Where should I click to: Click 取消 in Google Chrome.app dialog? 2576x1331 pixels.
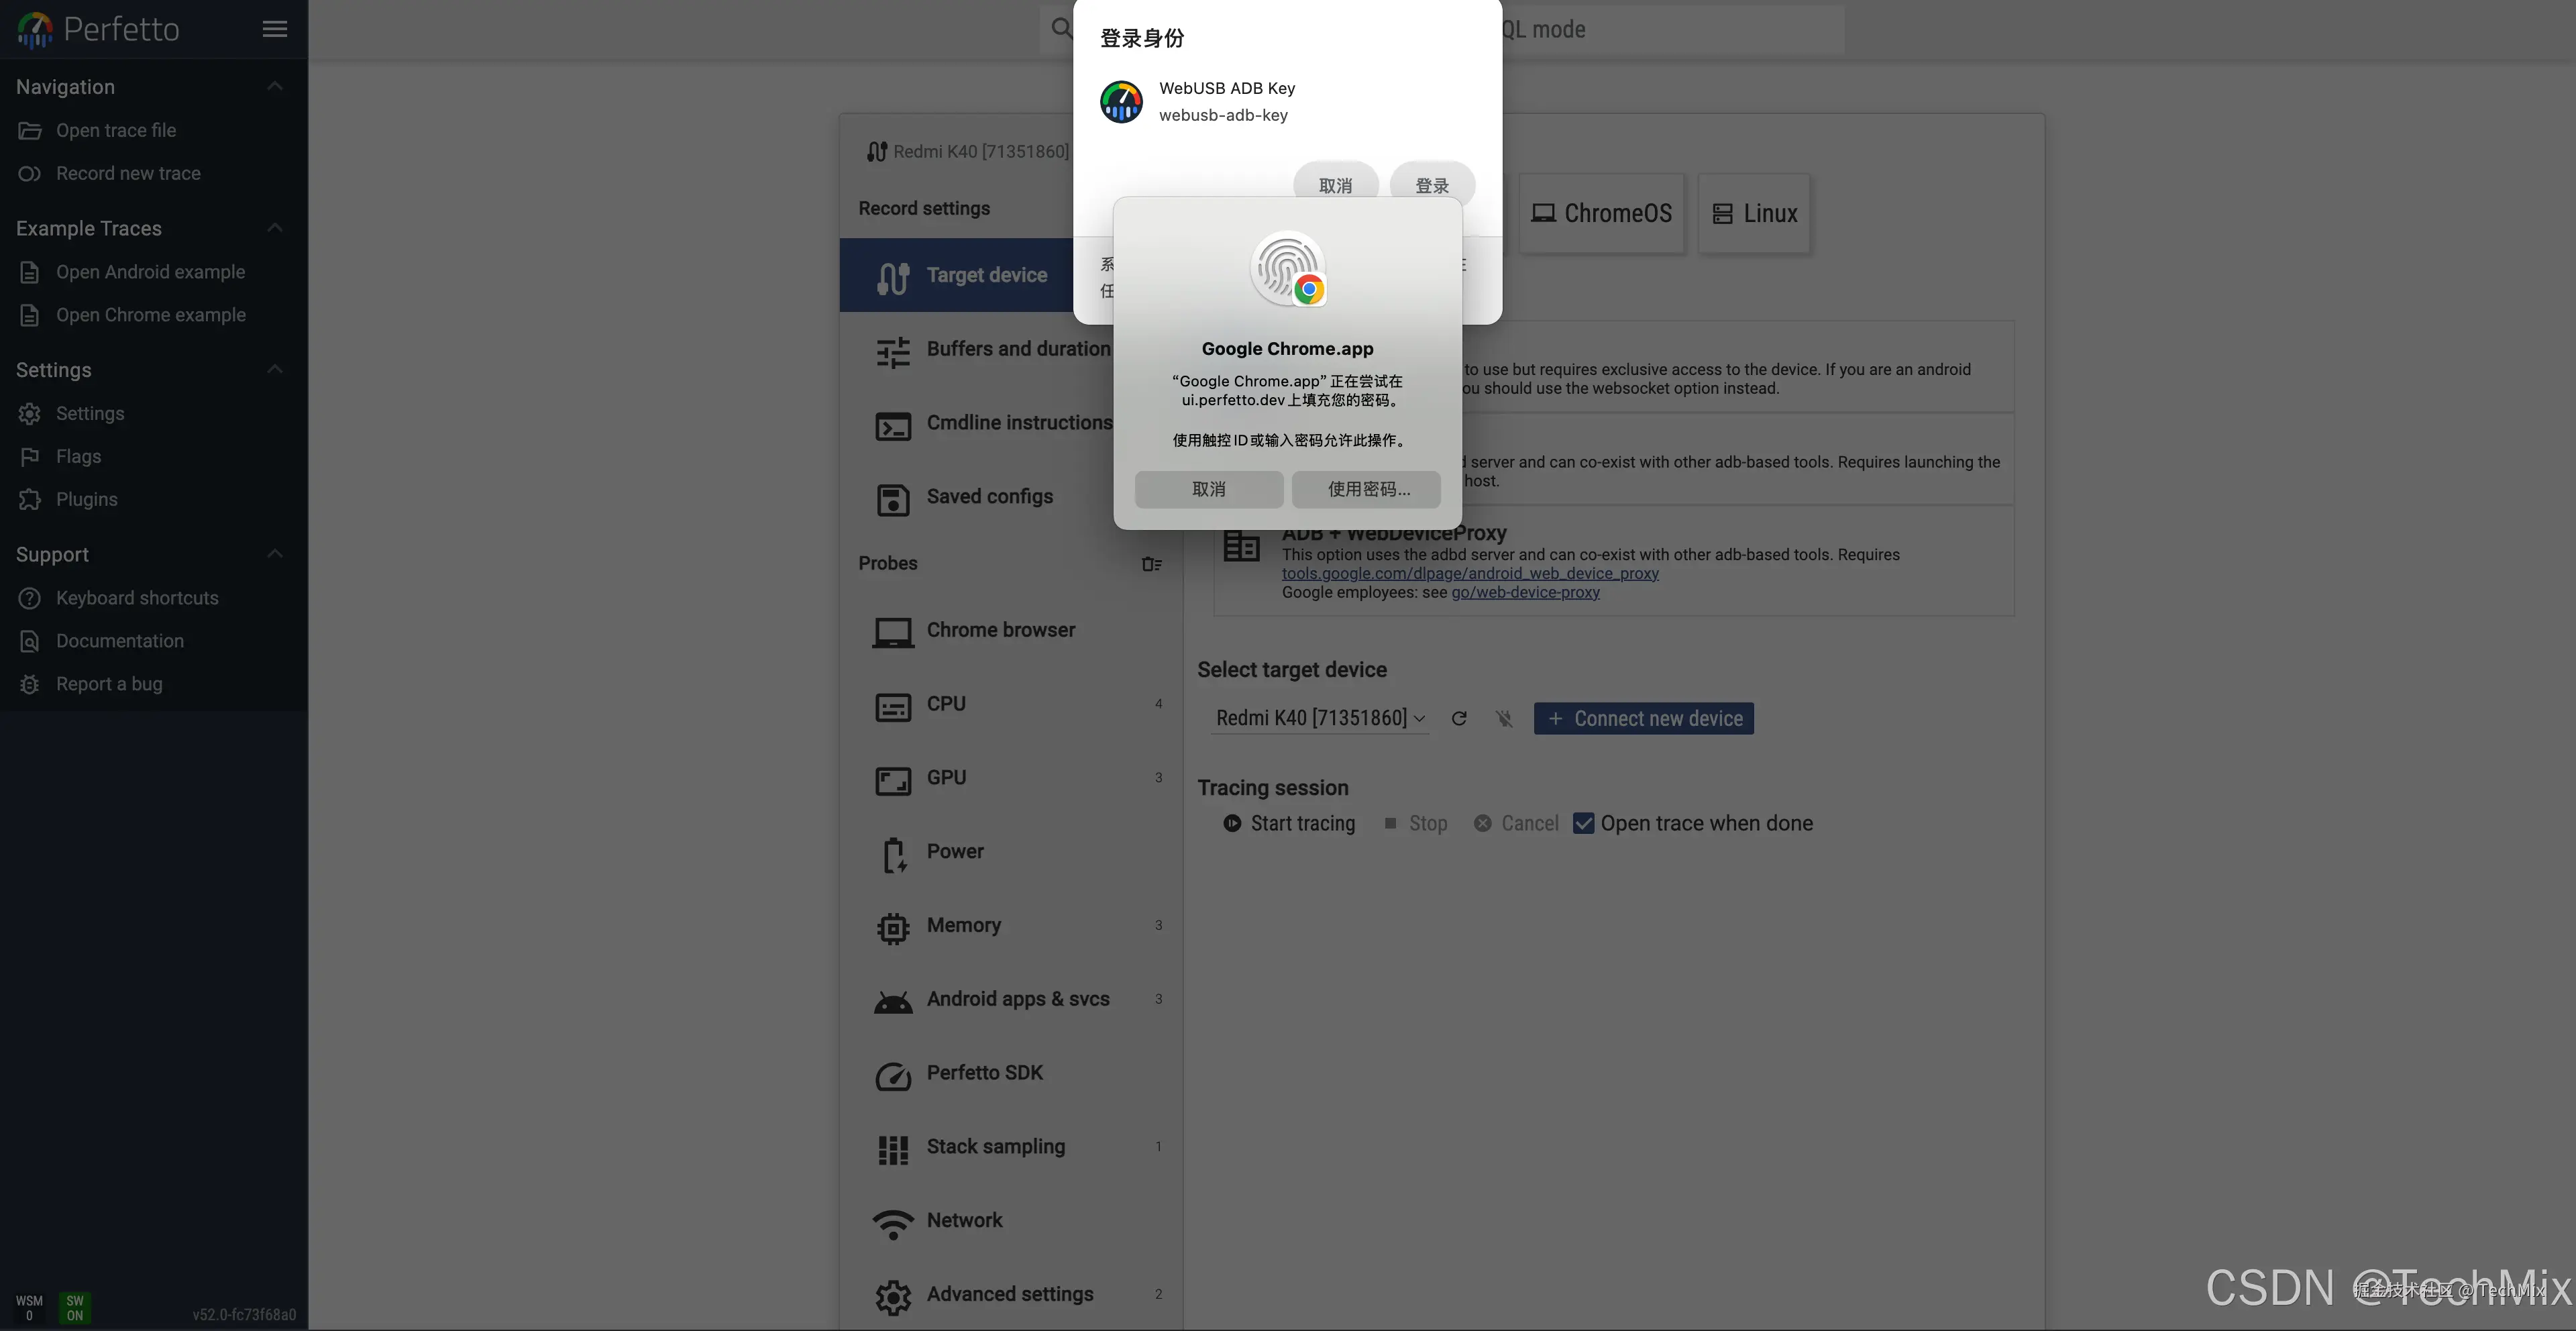point(1208,489)
